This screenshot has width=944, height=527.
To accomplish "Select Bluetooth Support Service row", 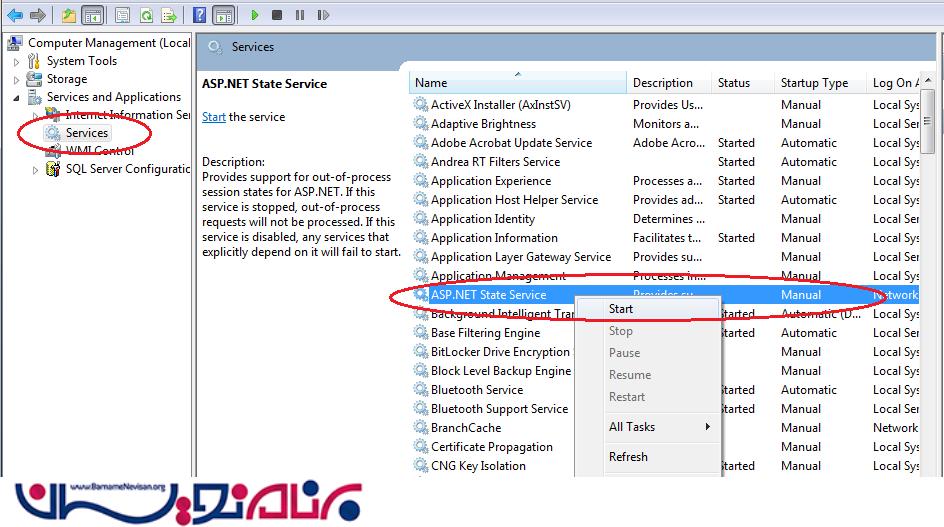I will pyautogui.click(x=499, y=409).
